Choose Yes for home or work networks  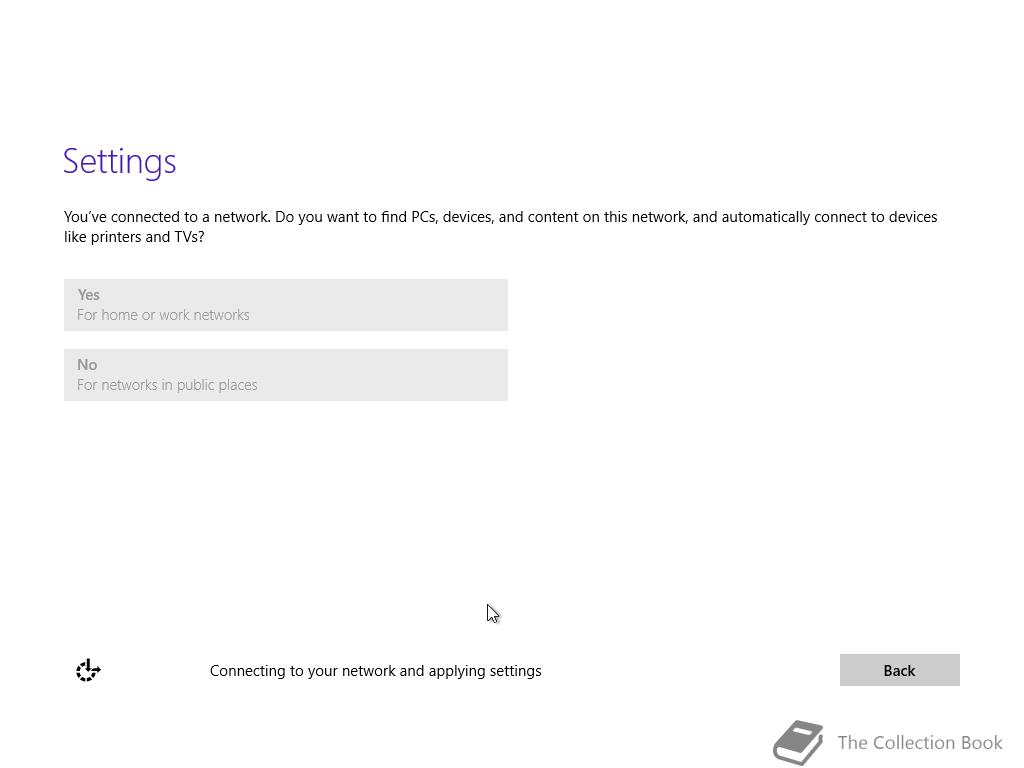click(285, 305)
